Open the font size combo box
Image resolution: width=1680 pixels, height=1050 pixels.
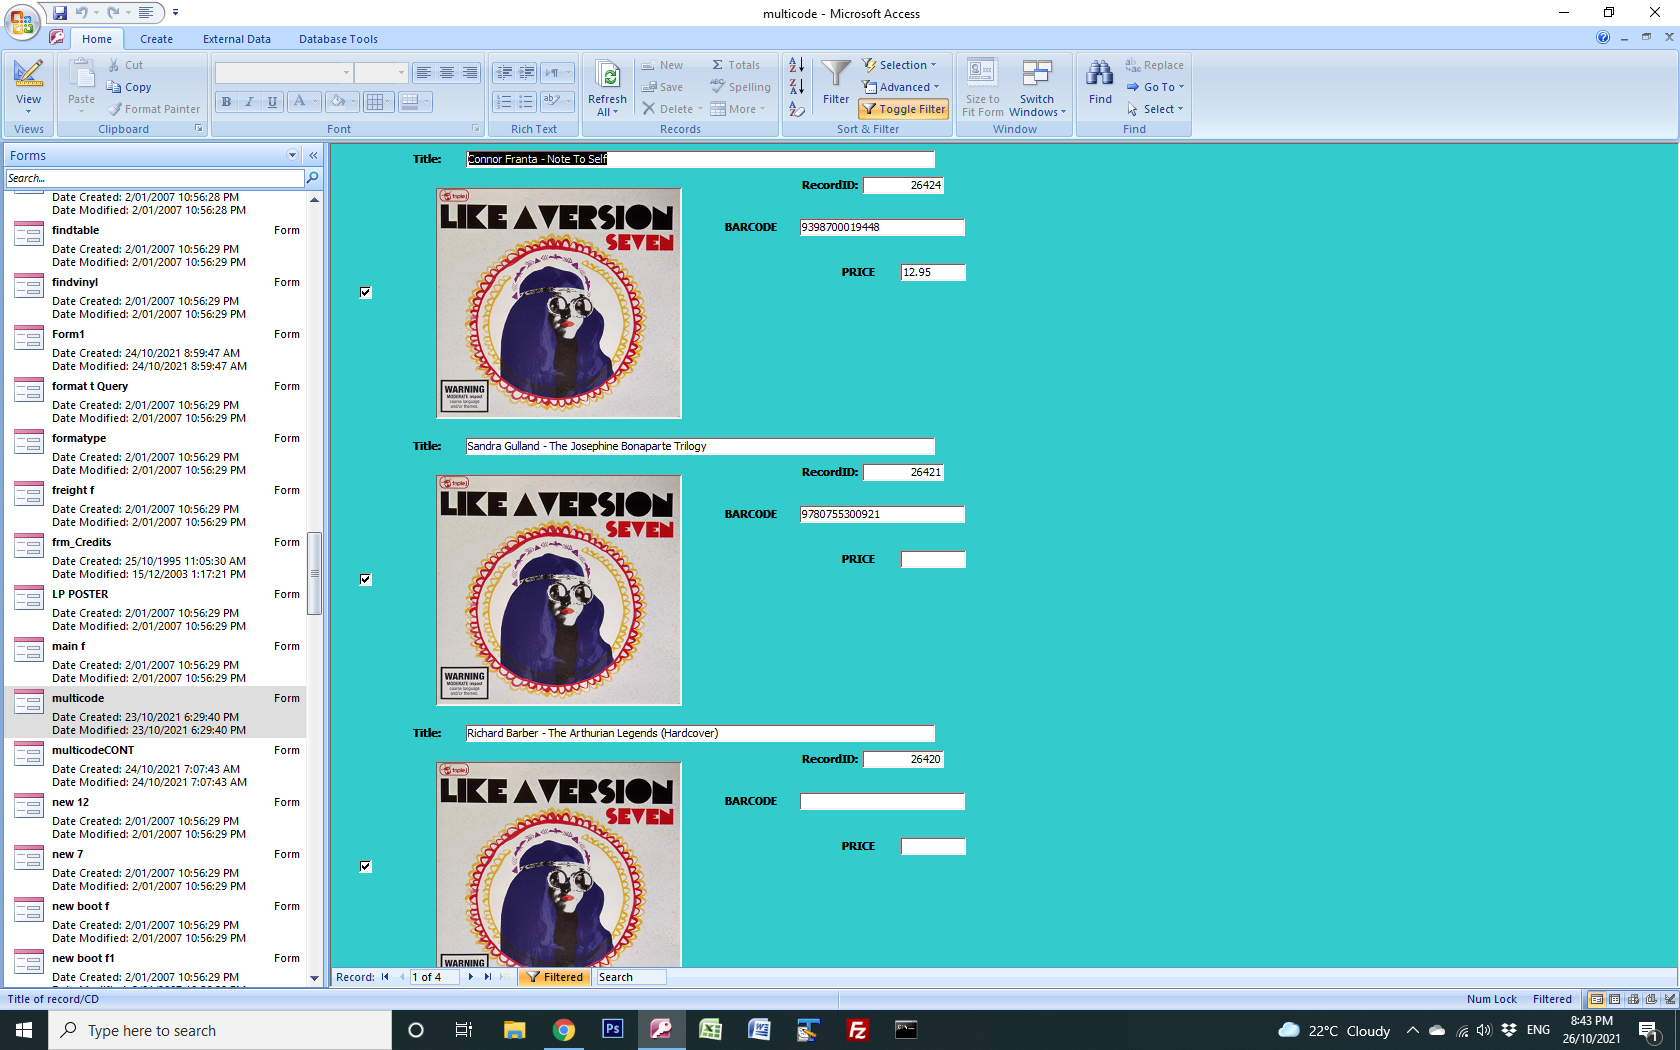click(381, 73)
